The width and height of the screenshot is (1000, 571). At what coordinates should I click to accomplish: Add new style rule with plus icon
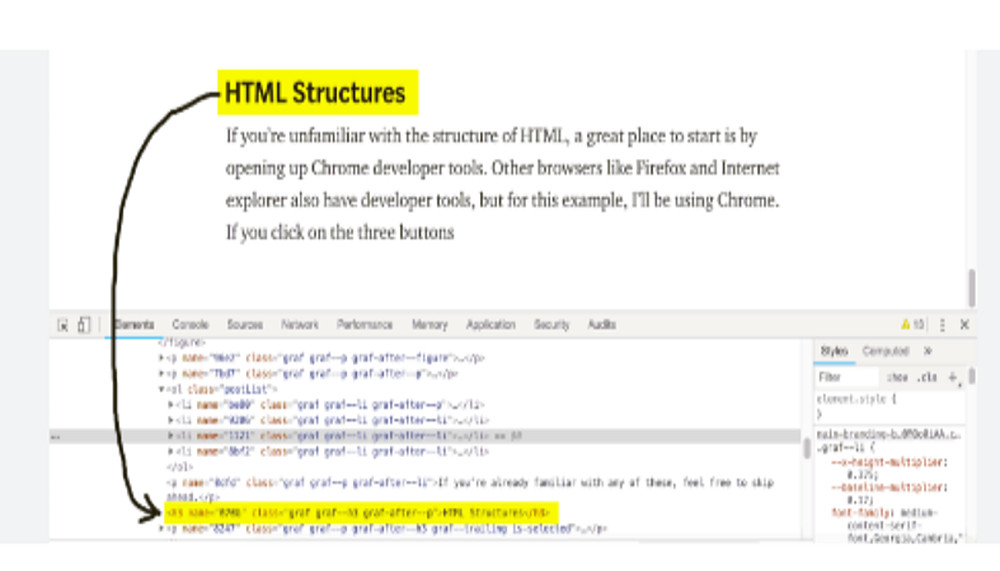[x=952, y=378]
